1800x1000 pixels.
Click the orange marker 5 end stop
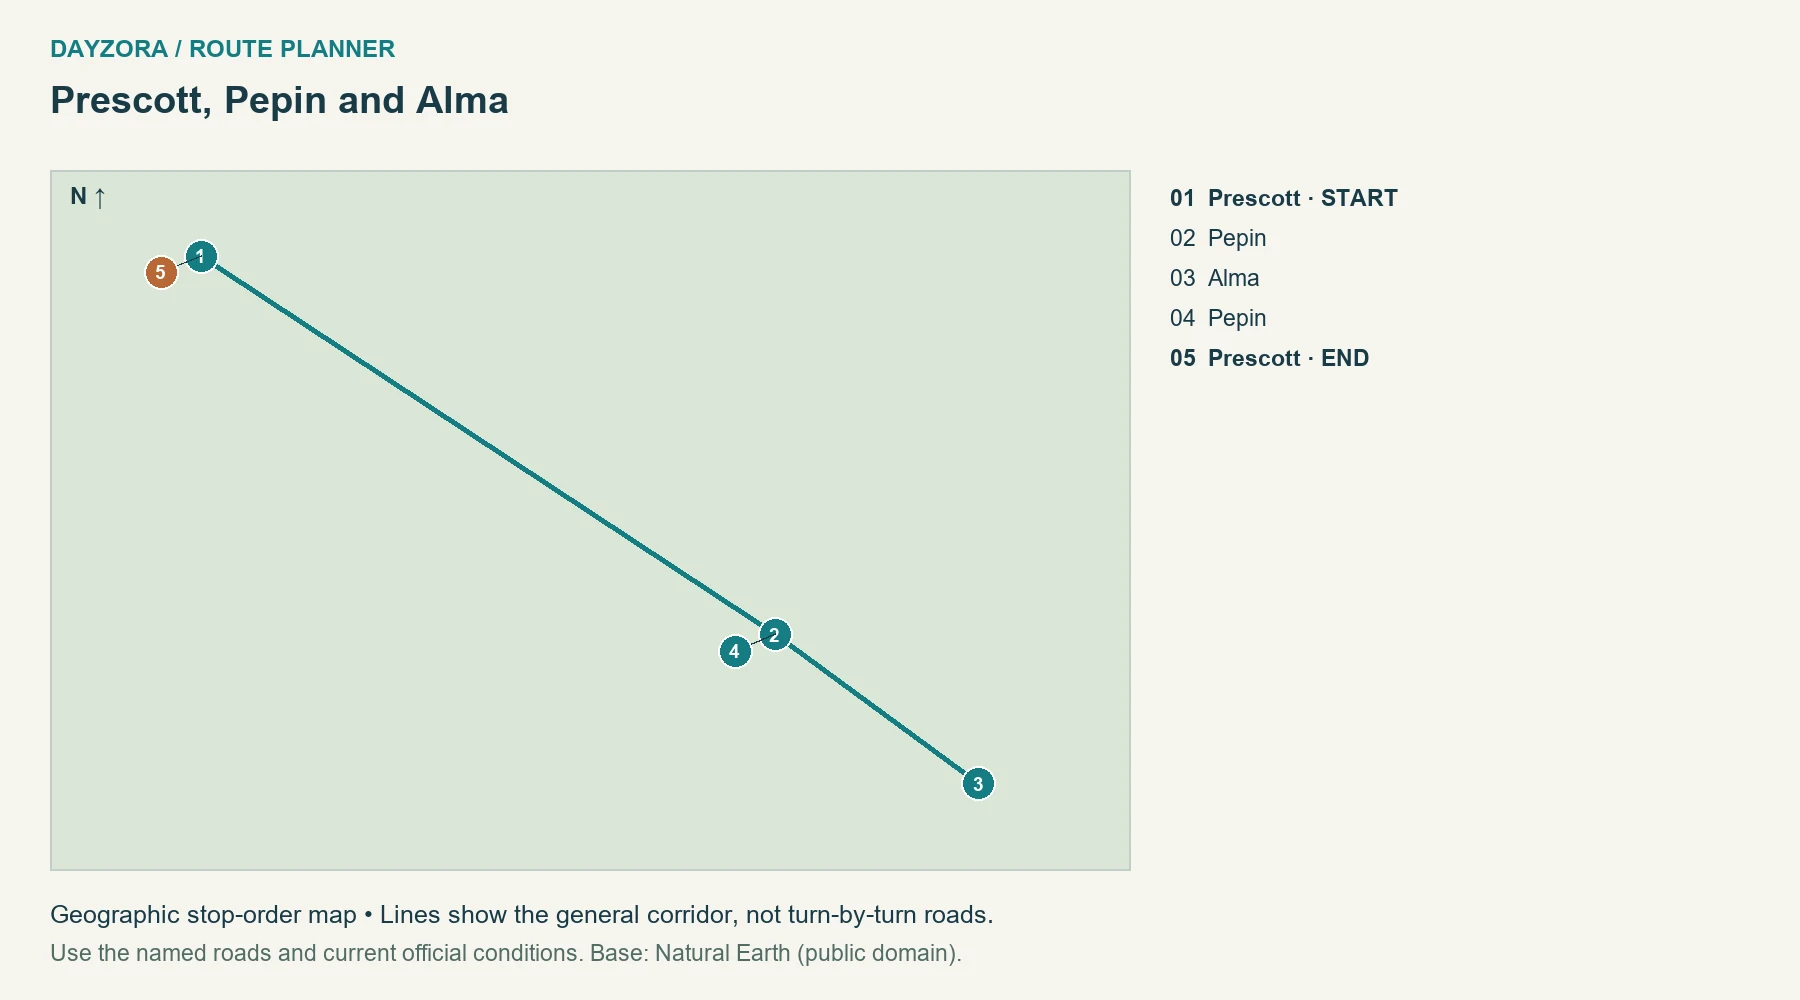click(161, 272)
